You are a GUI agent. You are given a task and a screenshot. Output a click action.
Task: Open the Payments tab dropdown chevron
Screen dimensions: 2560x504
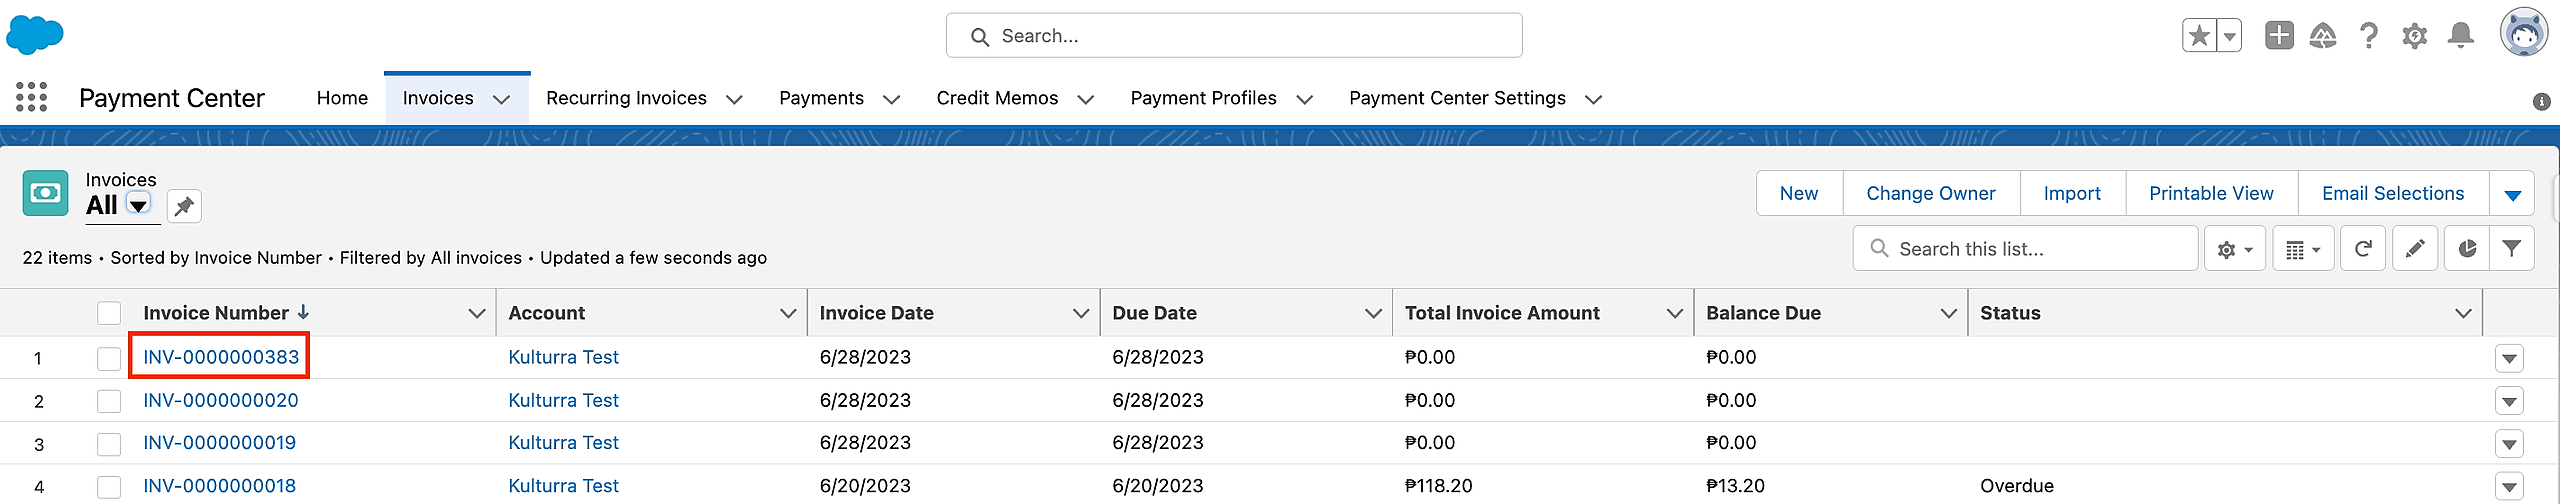892,99
